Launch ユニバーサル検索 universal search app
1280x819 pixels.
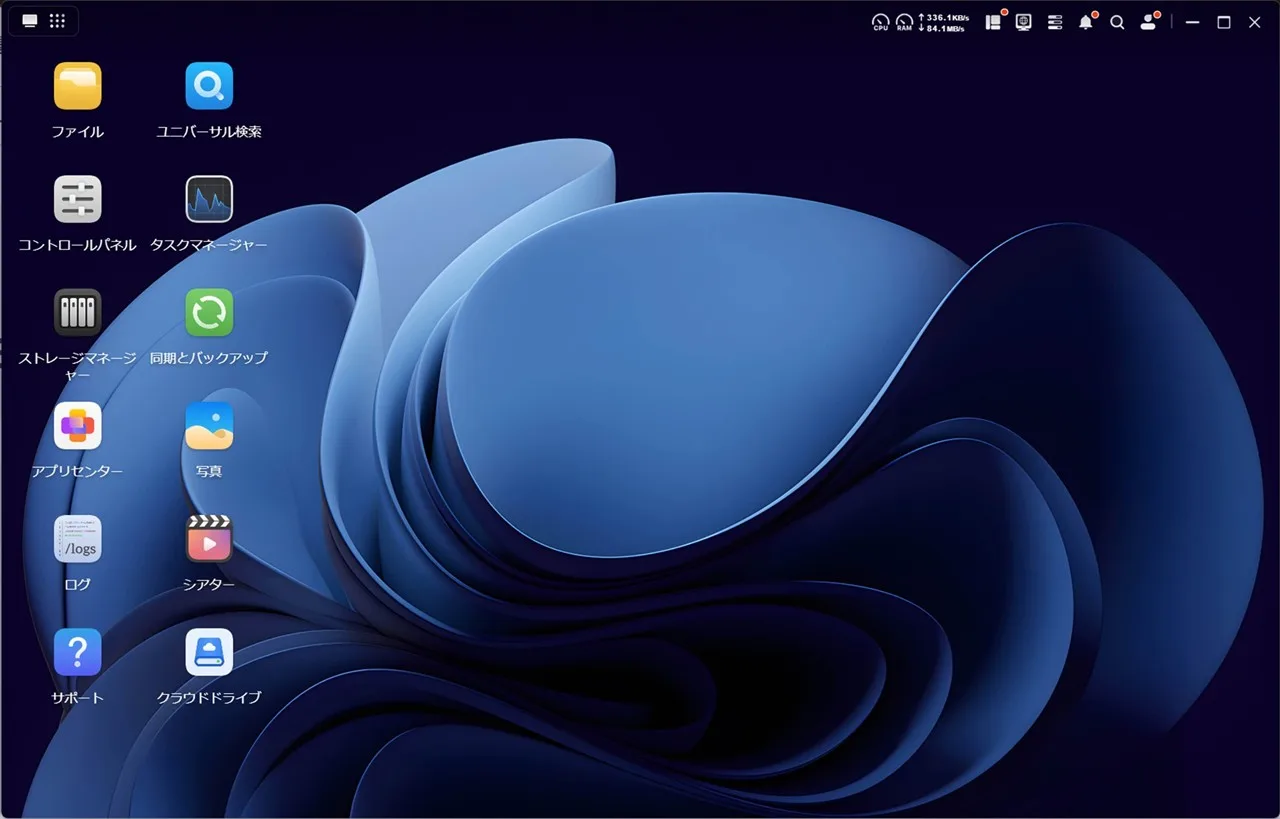(x=209, y=87)
